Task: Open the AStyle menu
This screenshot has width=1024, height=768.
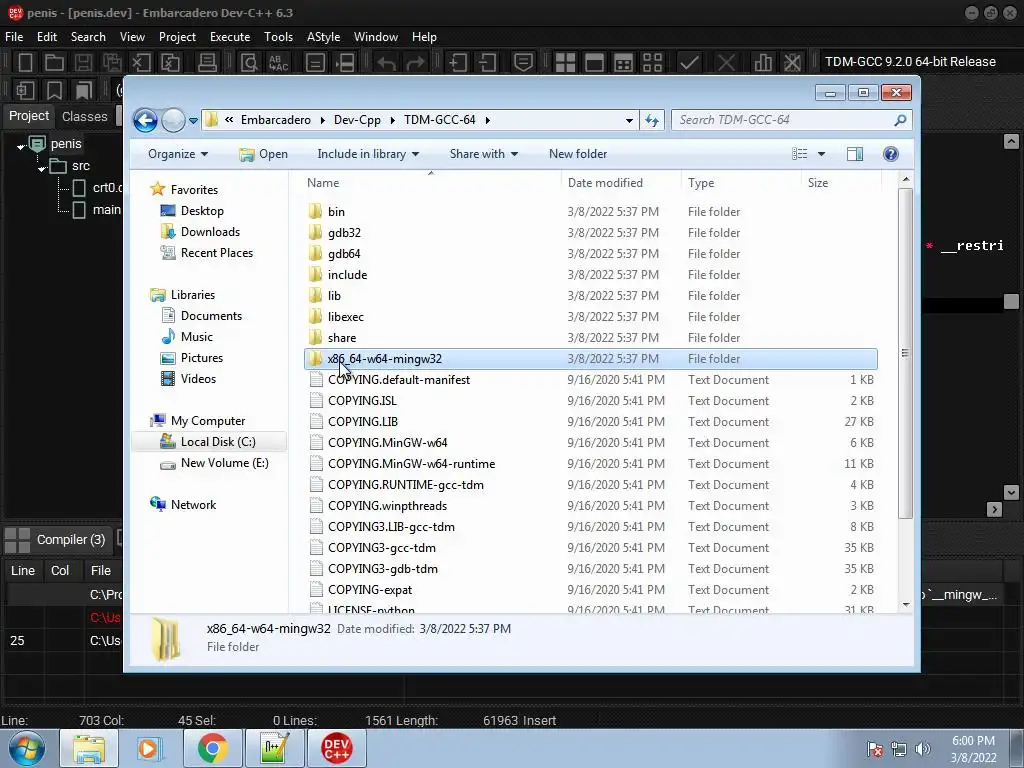Action: (x=323, y=37)
